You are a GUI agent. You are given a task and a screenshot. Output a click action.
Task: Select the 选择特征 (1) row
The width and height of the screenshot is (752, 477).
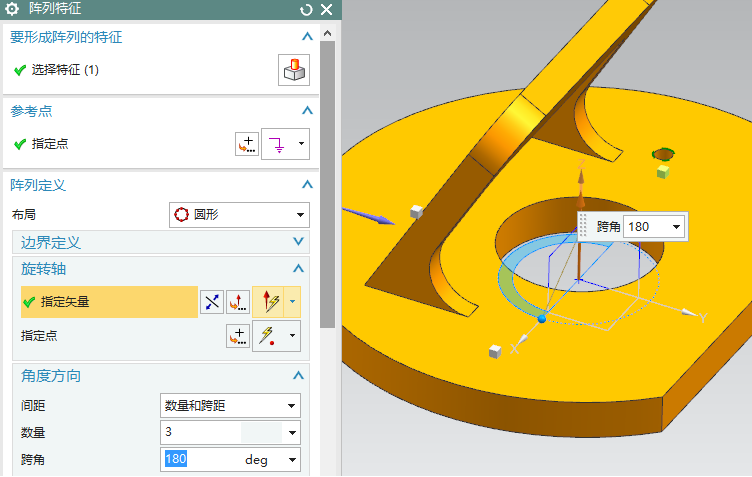(x=65, y=70)
